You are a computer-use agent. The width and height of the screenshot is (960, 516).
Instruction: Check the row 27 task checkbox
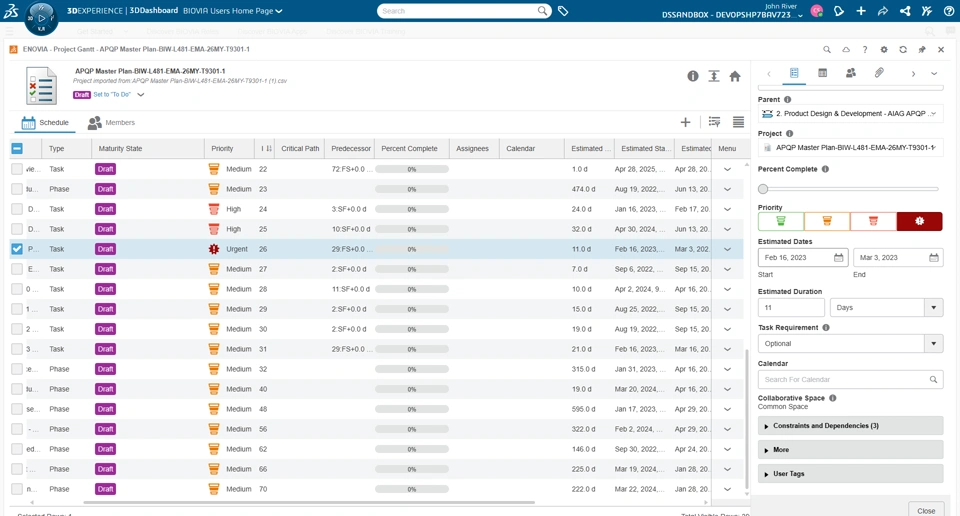click(17, 269)
